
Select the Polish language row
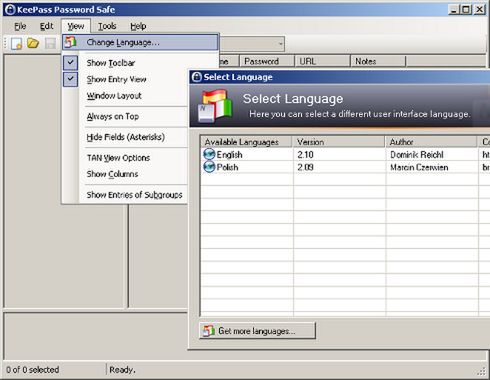point(345,167)
